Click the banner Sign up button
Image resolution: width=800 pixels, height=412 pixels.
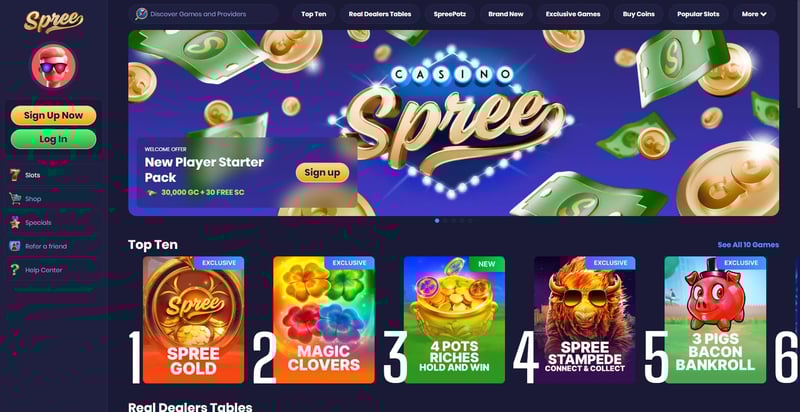pyautogui.click(x=322, y=172)
